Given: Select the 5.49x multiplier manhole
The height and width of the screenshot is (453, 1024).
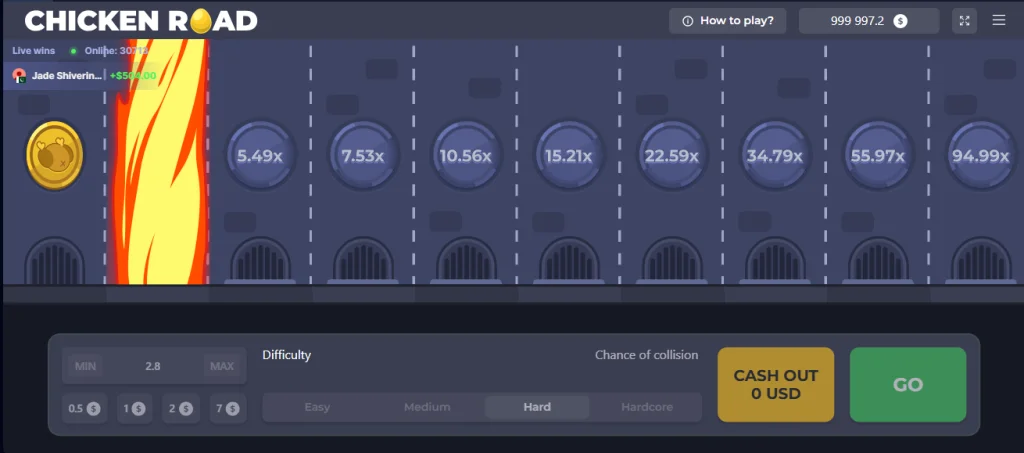Looking at the screenshot, I should [260, 155].
